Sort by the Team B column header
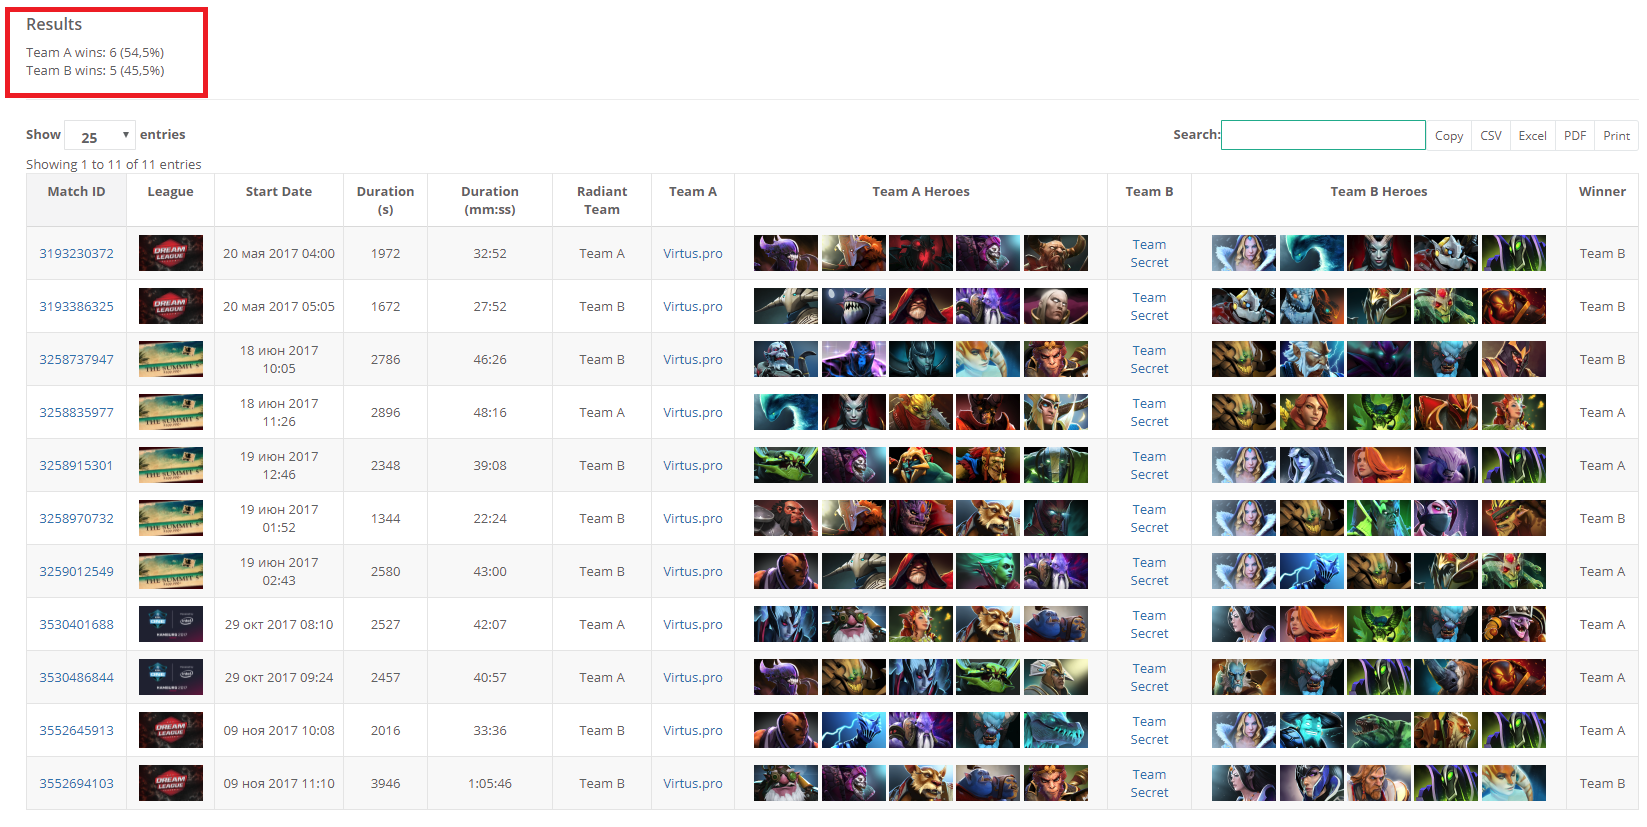Viewport: 1647px width, 827px height. 1149,200
